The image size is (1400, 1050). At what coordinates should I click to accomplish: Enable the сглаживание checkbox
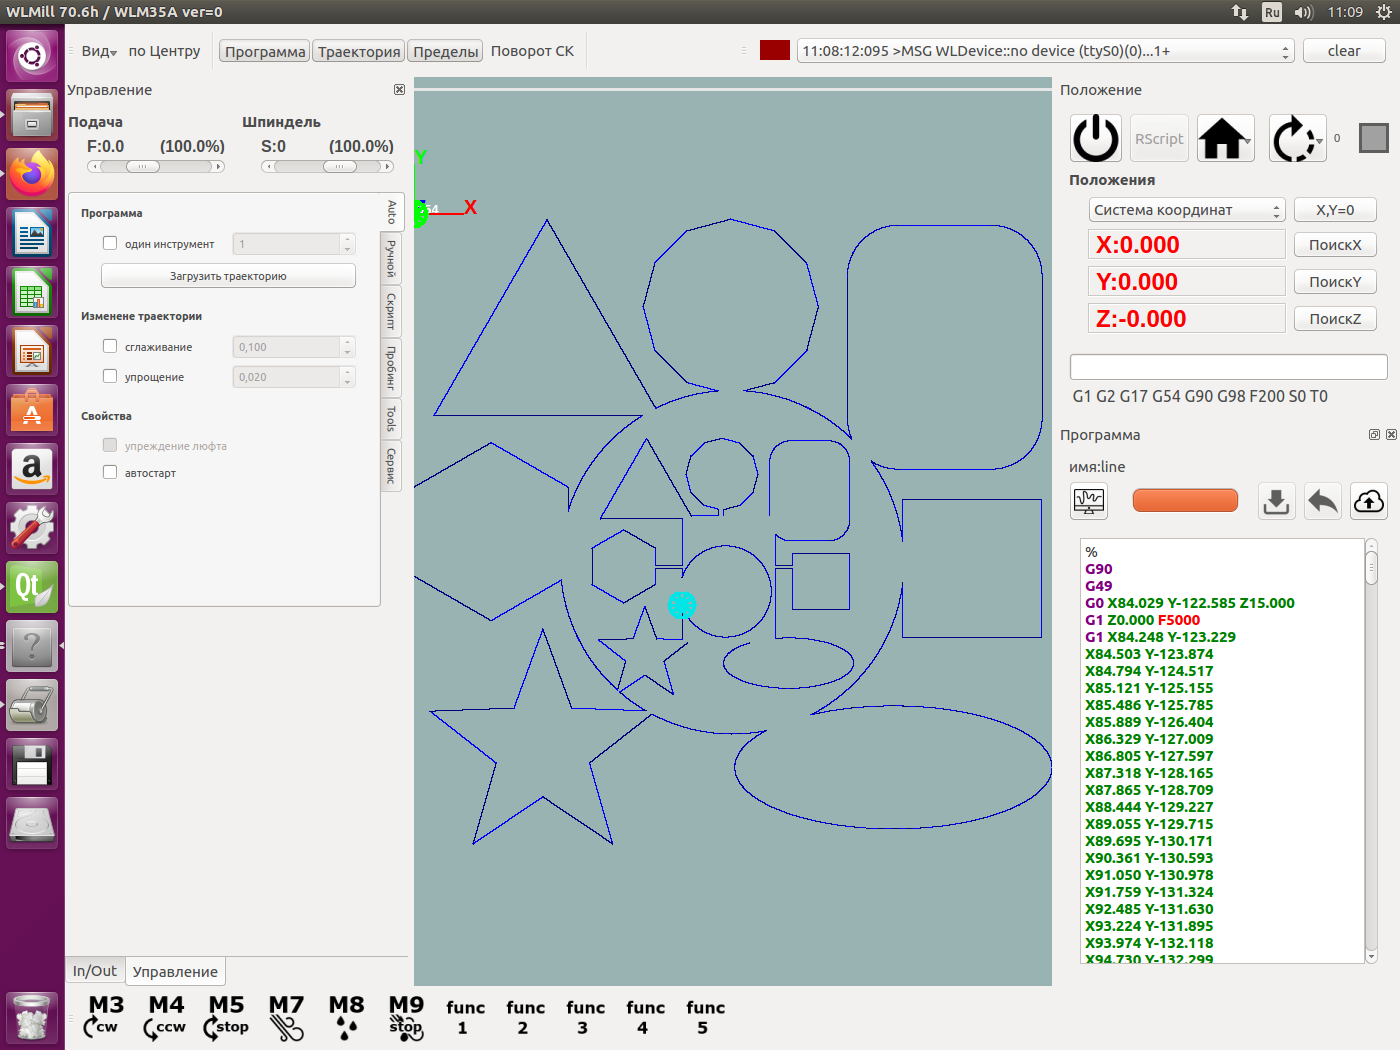(x=110, y=346)
